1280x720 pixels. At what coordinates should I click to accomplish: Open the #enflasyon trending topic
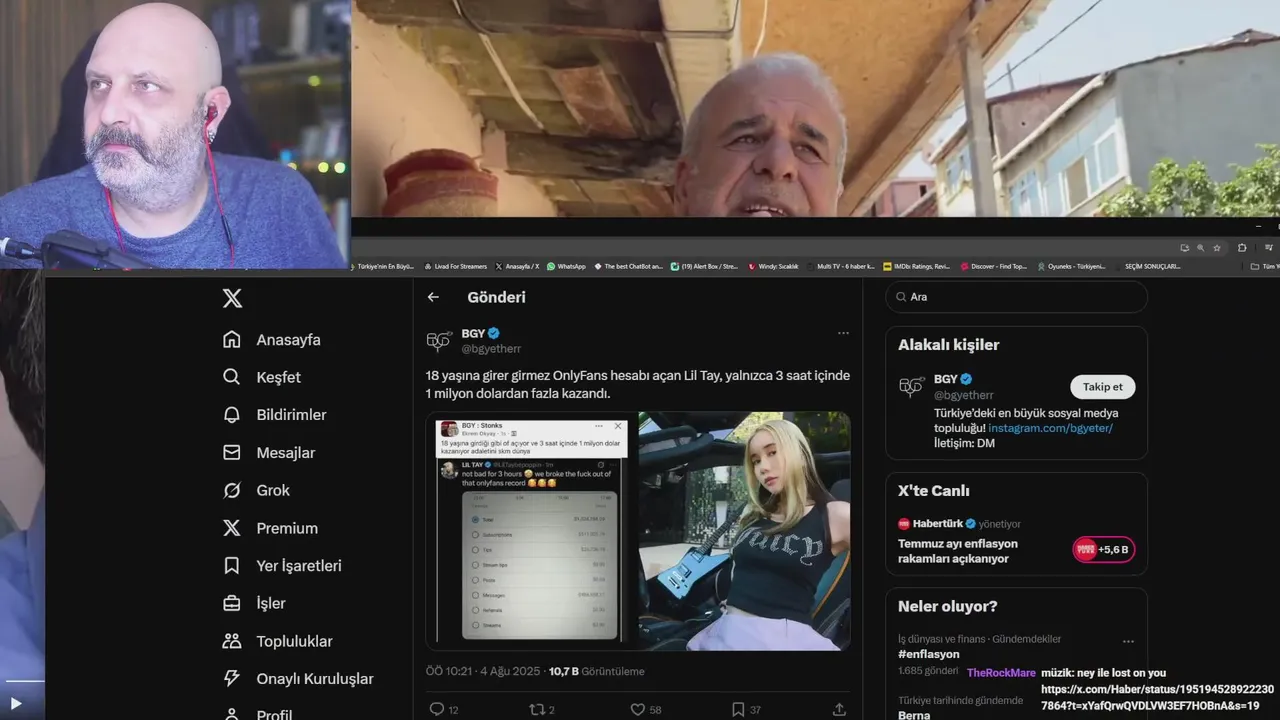tap(929, 654)
